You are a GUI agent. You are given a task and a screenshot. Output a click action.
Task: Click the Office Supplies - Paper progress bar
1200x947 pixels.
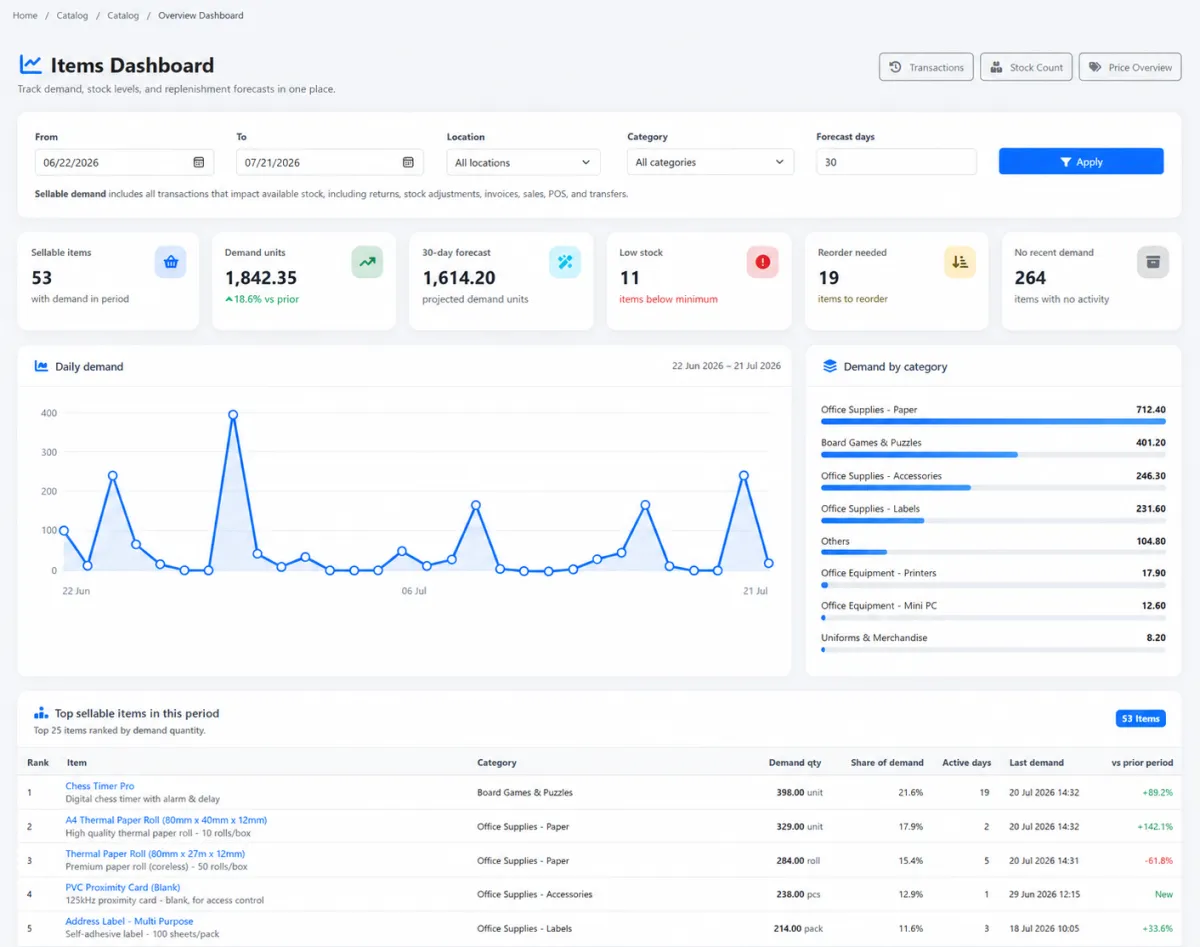tap(993, 422)
